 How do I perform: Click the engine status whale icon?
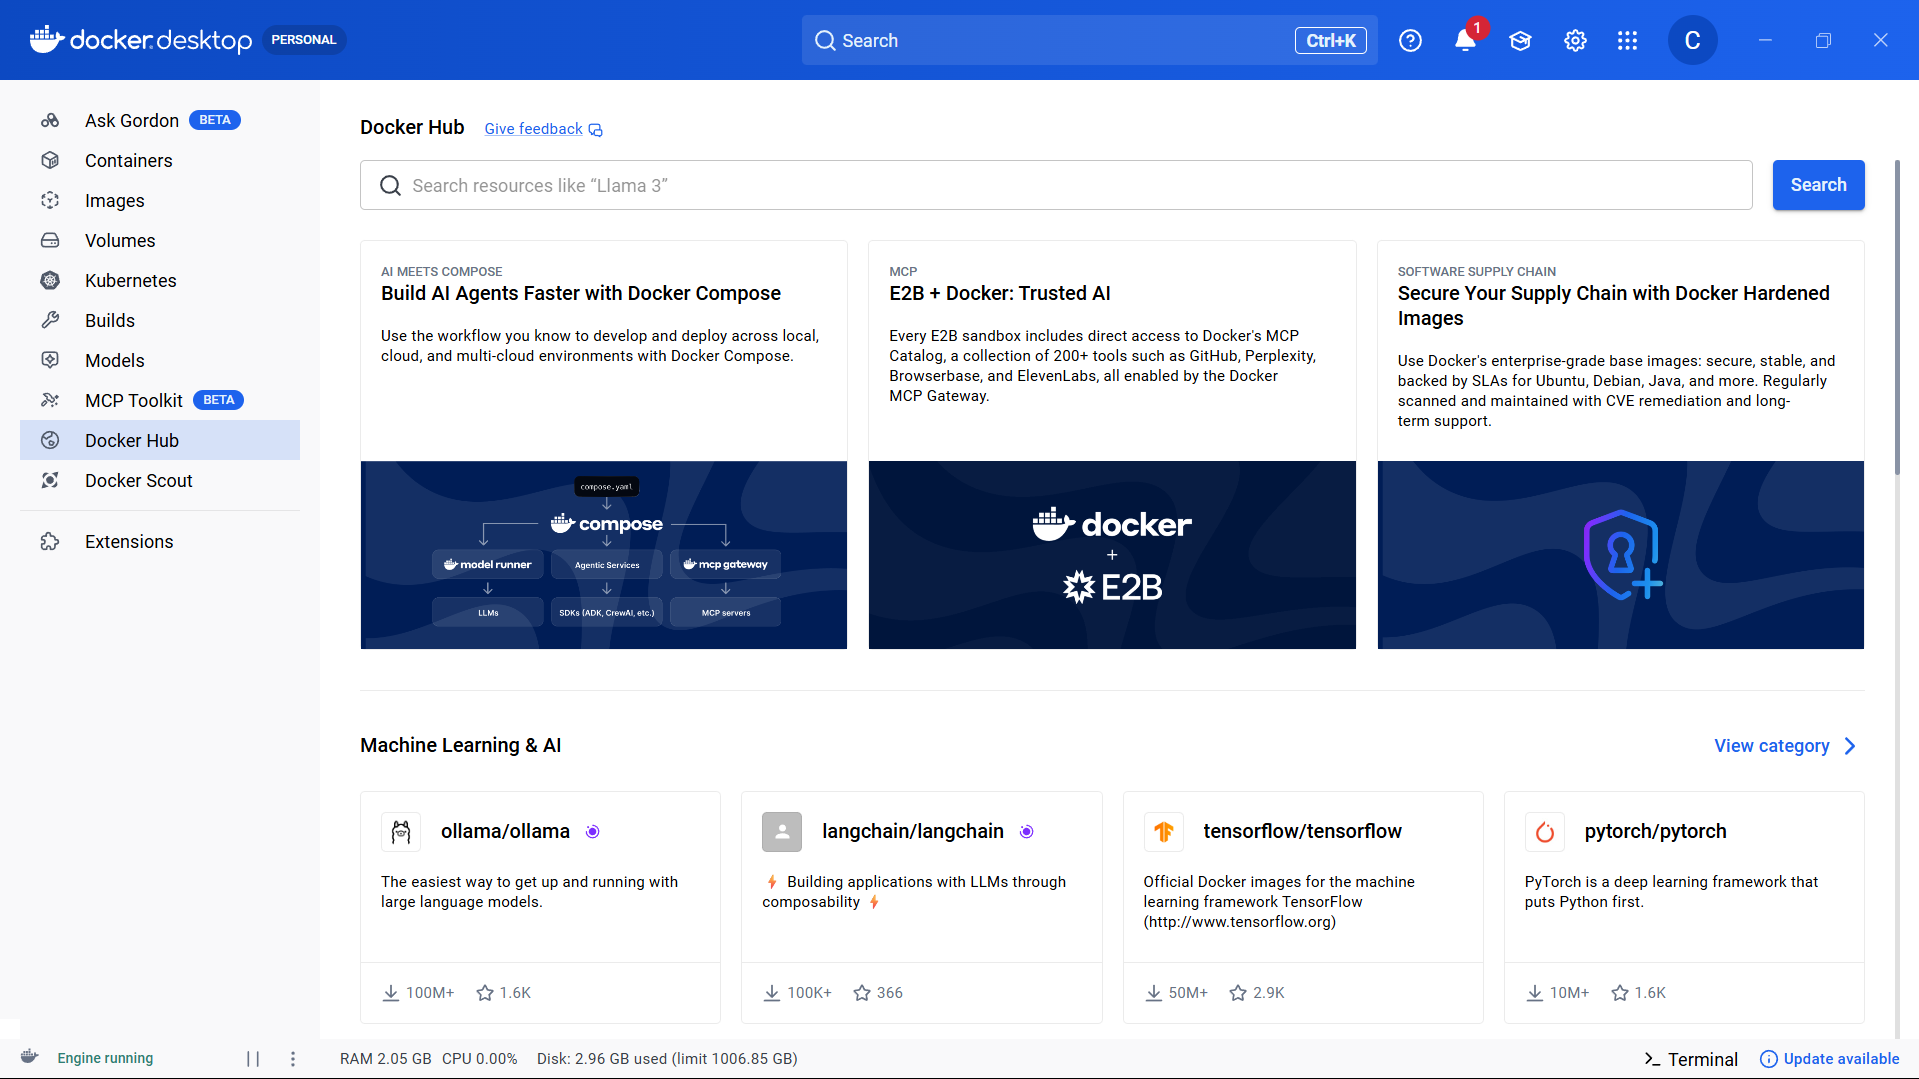30,1057
